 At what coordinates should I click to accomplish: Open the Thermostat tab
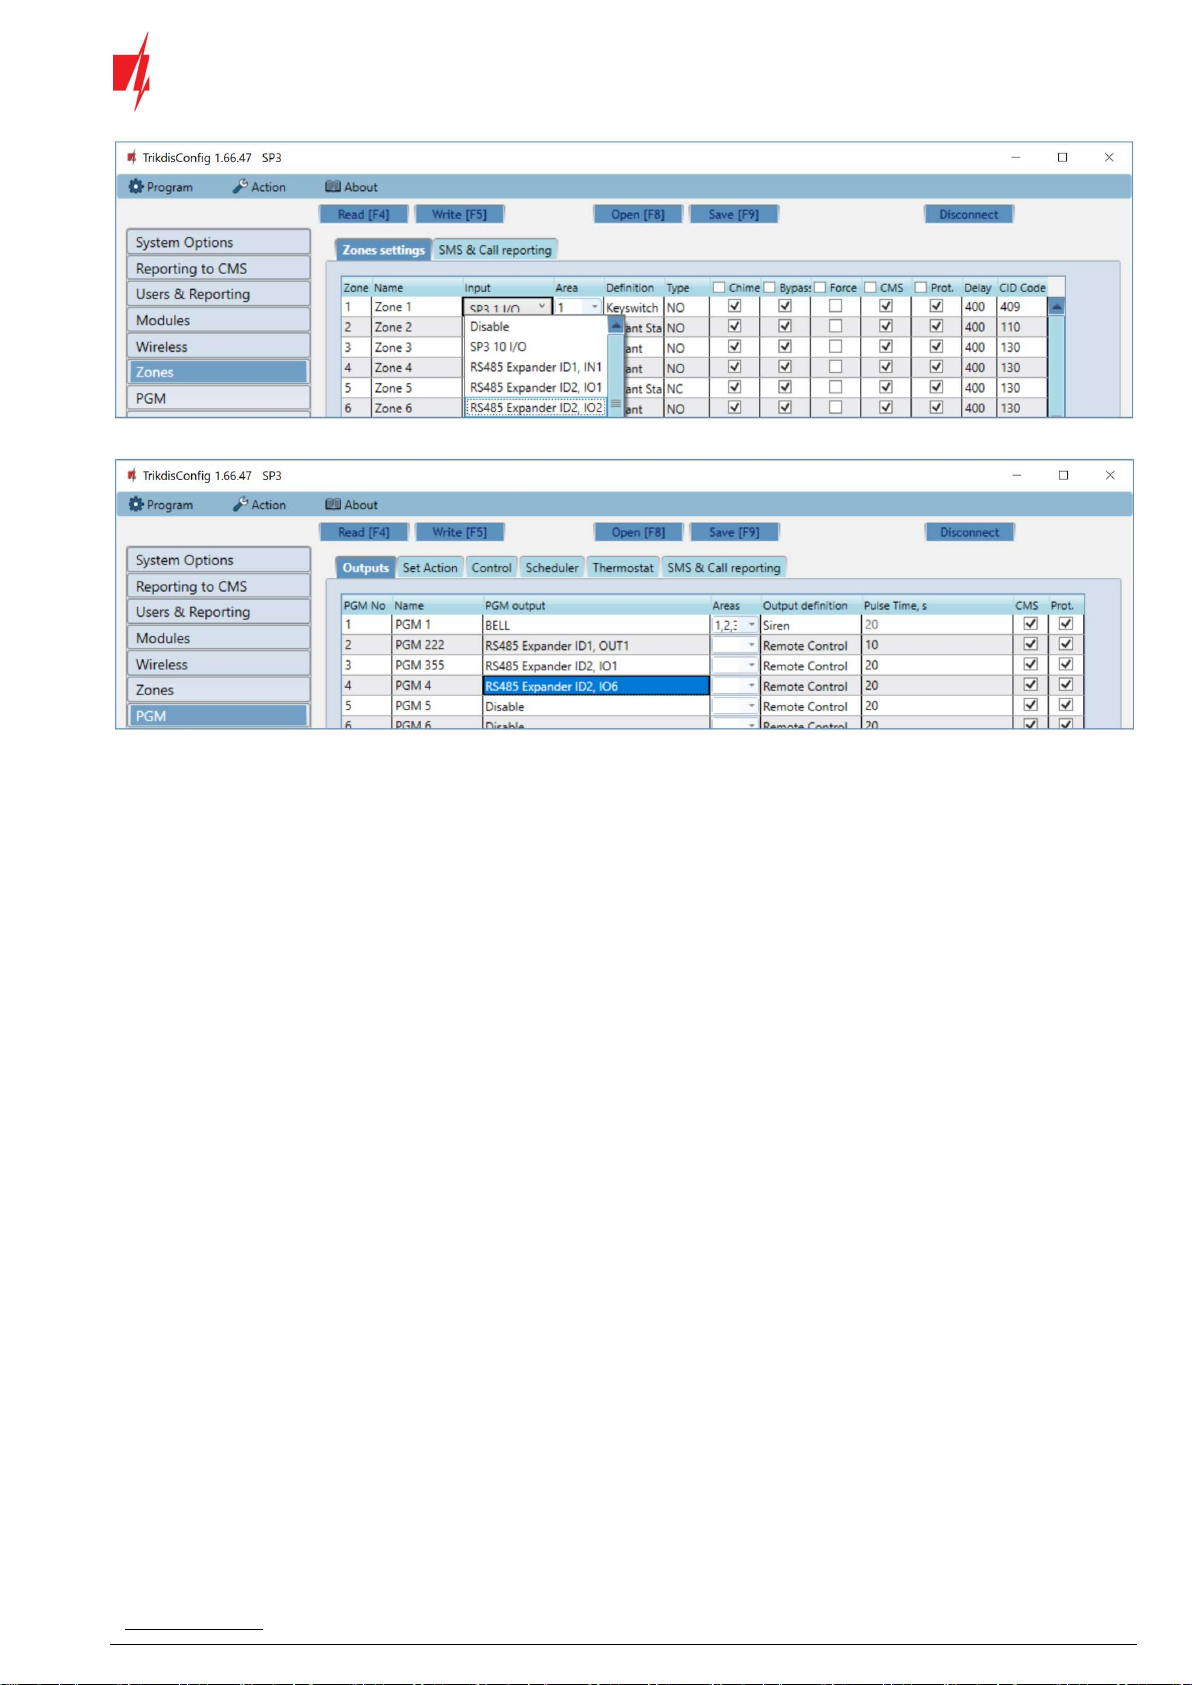pyautogui.click(x=623, y=568)
